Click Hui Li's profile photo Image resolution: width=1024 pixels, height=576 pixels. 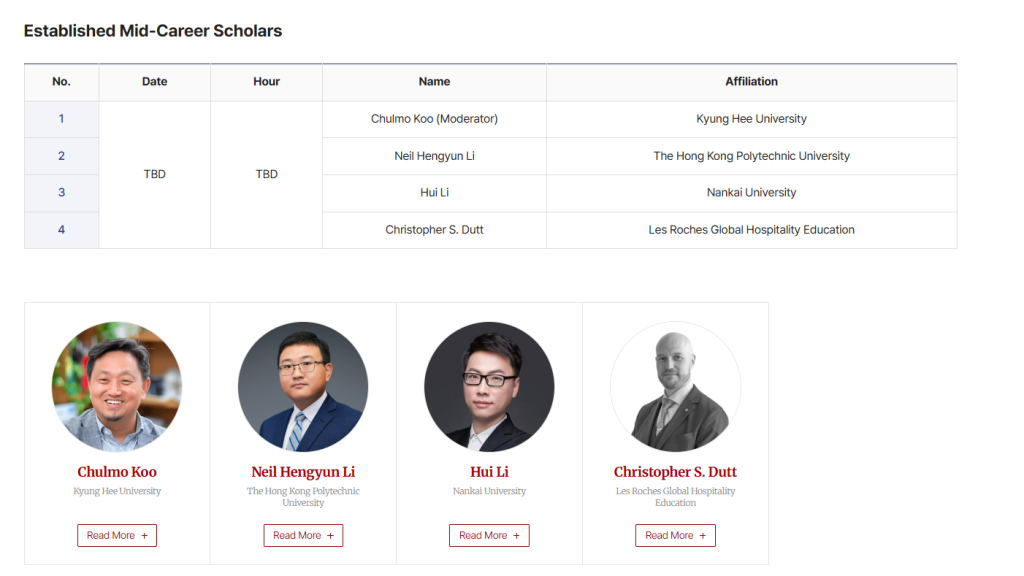[x=489, y=386]
